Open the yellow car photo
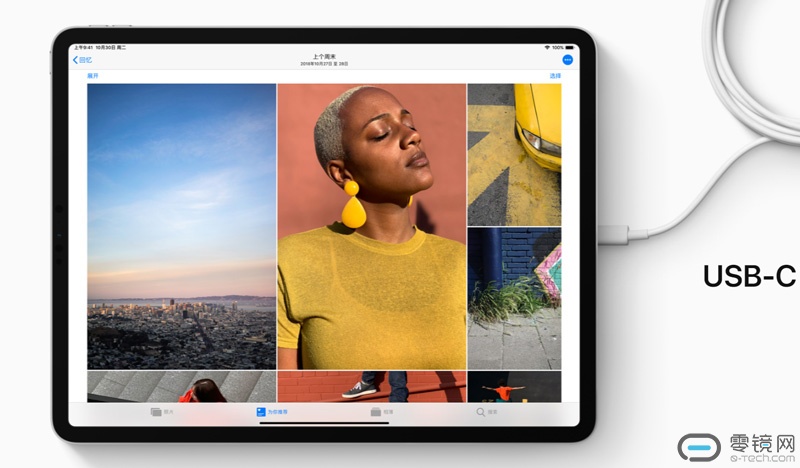 point(514,154)
